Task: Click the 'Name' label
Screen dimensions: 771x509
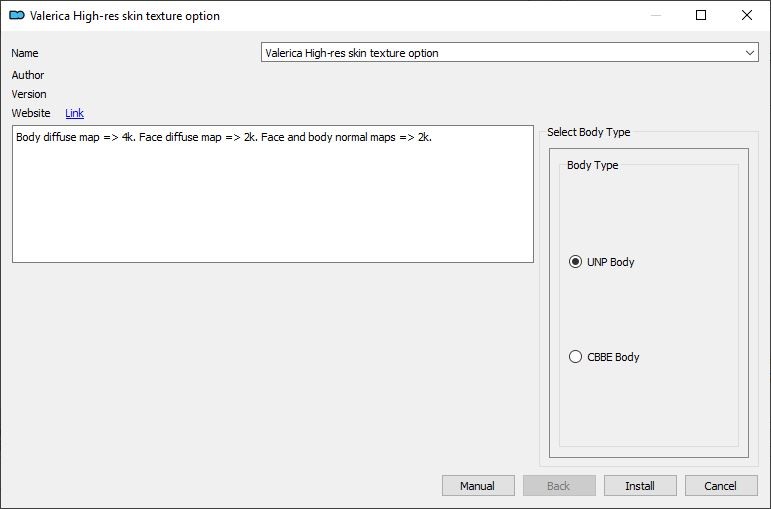Action: point(25,53)
